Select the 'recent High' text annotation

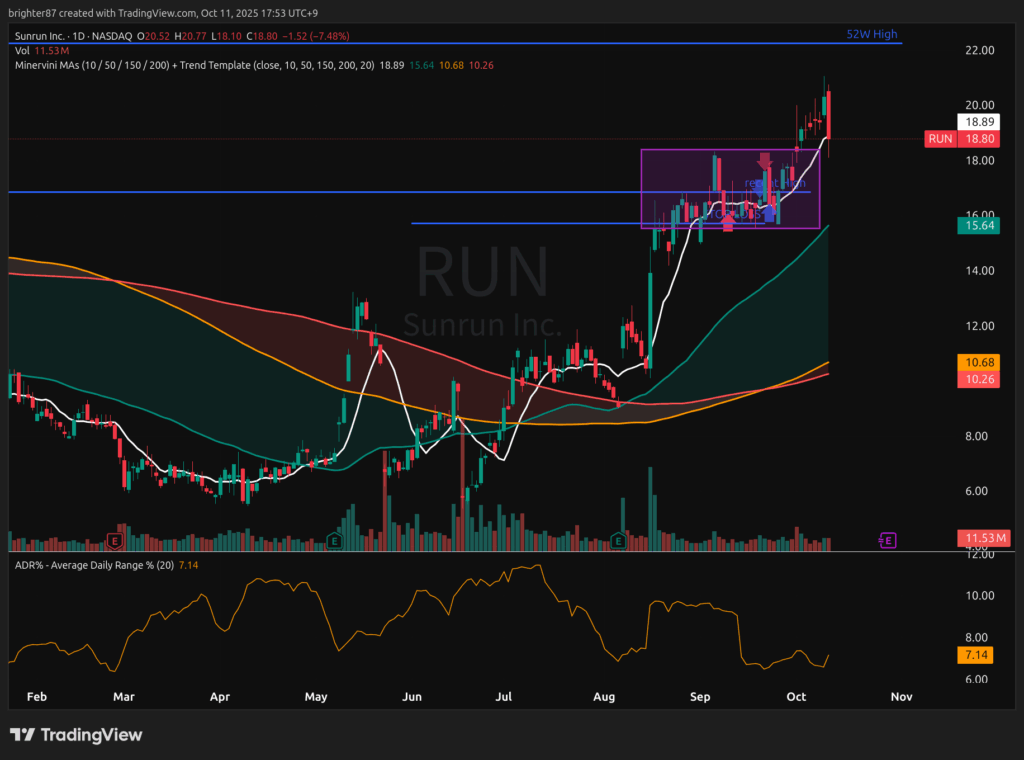point(775,184)
